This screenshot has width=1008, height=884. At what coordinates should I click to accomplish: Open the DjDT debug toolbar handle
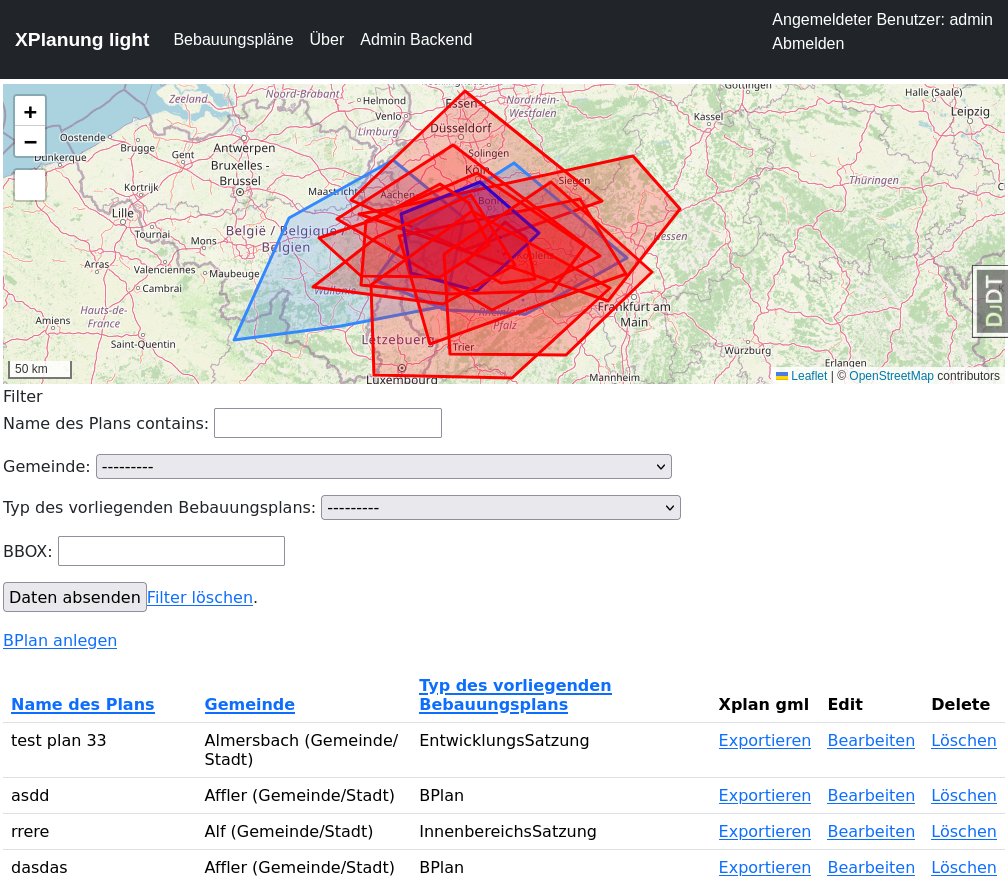point(991,302)
